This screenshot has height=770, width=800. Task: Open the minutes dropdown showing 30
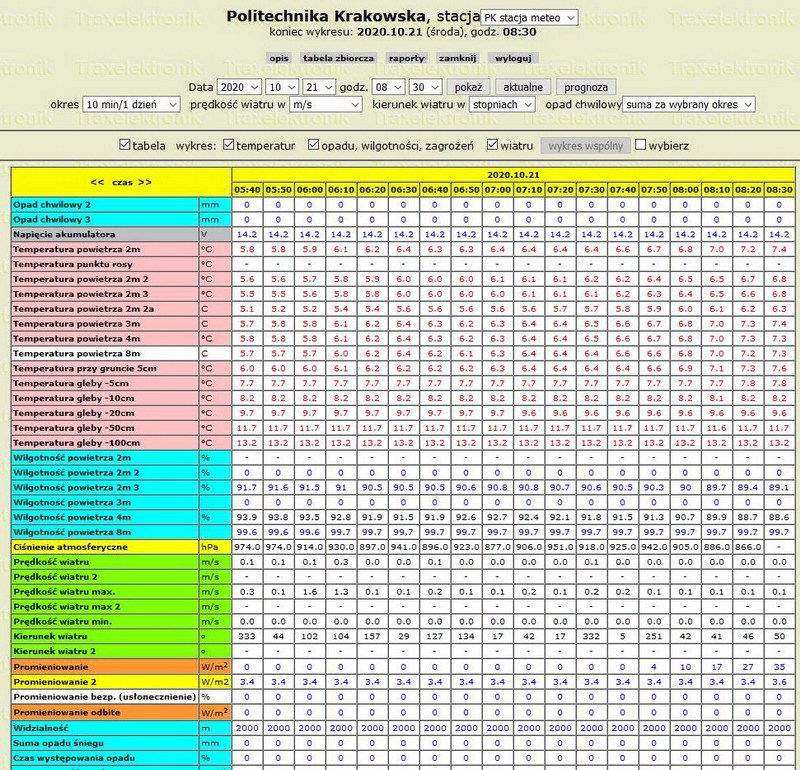pos(425,87)
